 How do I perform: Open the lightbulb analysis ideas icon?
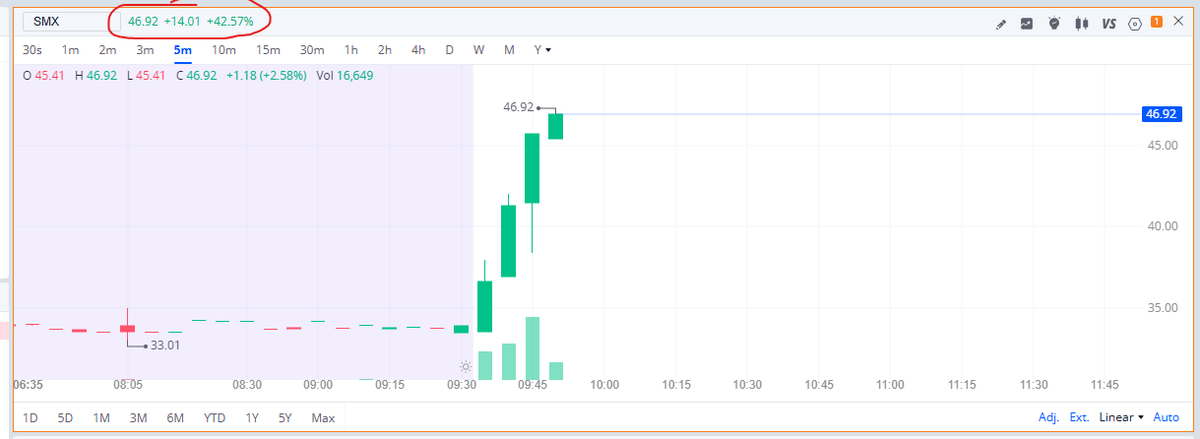pyautogui.click(x=1053, y=22)
